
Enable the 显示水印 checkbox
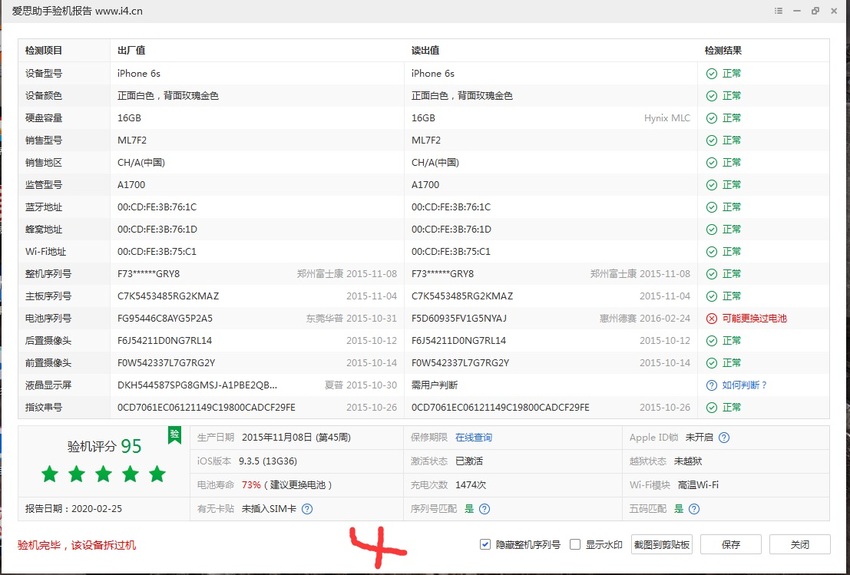coord(575,545)
